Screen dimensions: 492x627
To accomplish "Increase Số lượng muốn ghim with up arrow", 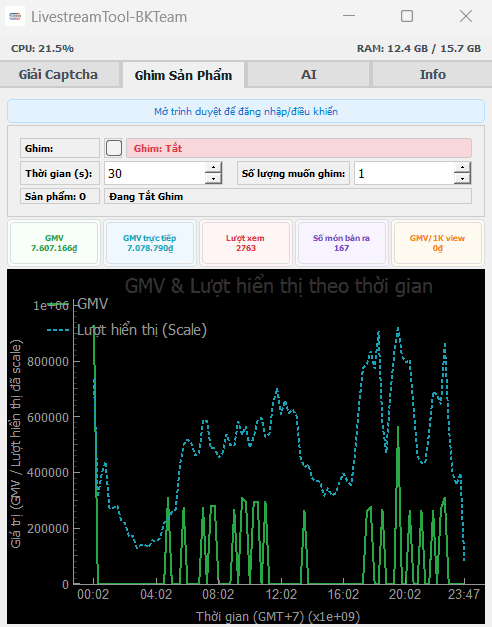I will 462,167.
